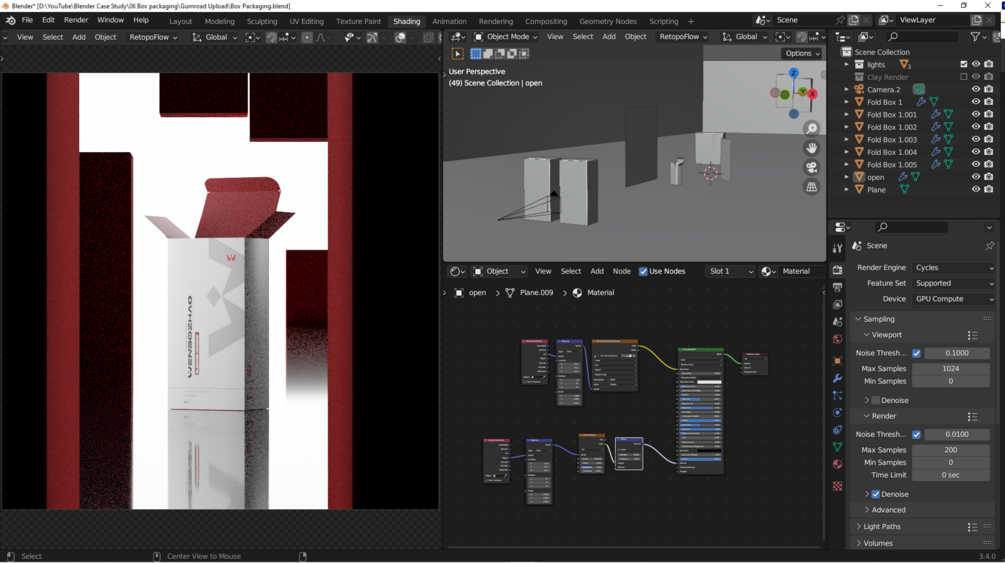The image size is (1005, 563).
Task: Open the Device GPU Compute dropdown
Action: [954, 299]
